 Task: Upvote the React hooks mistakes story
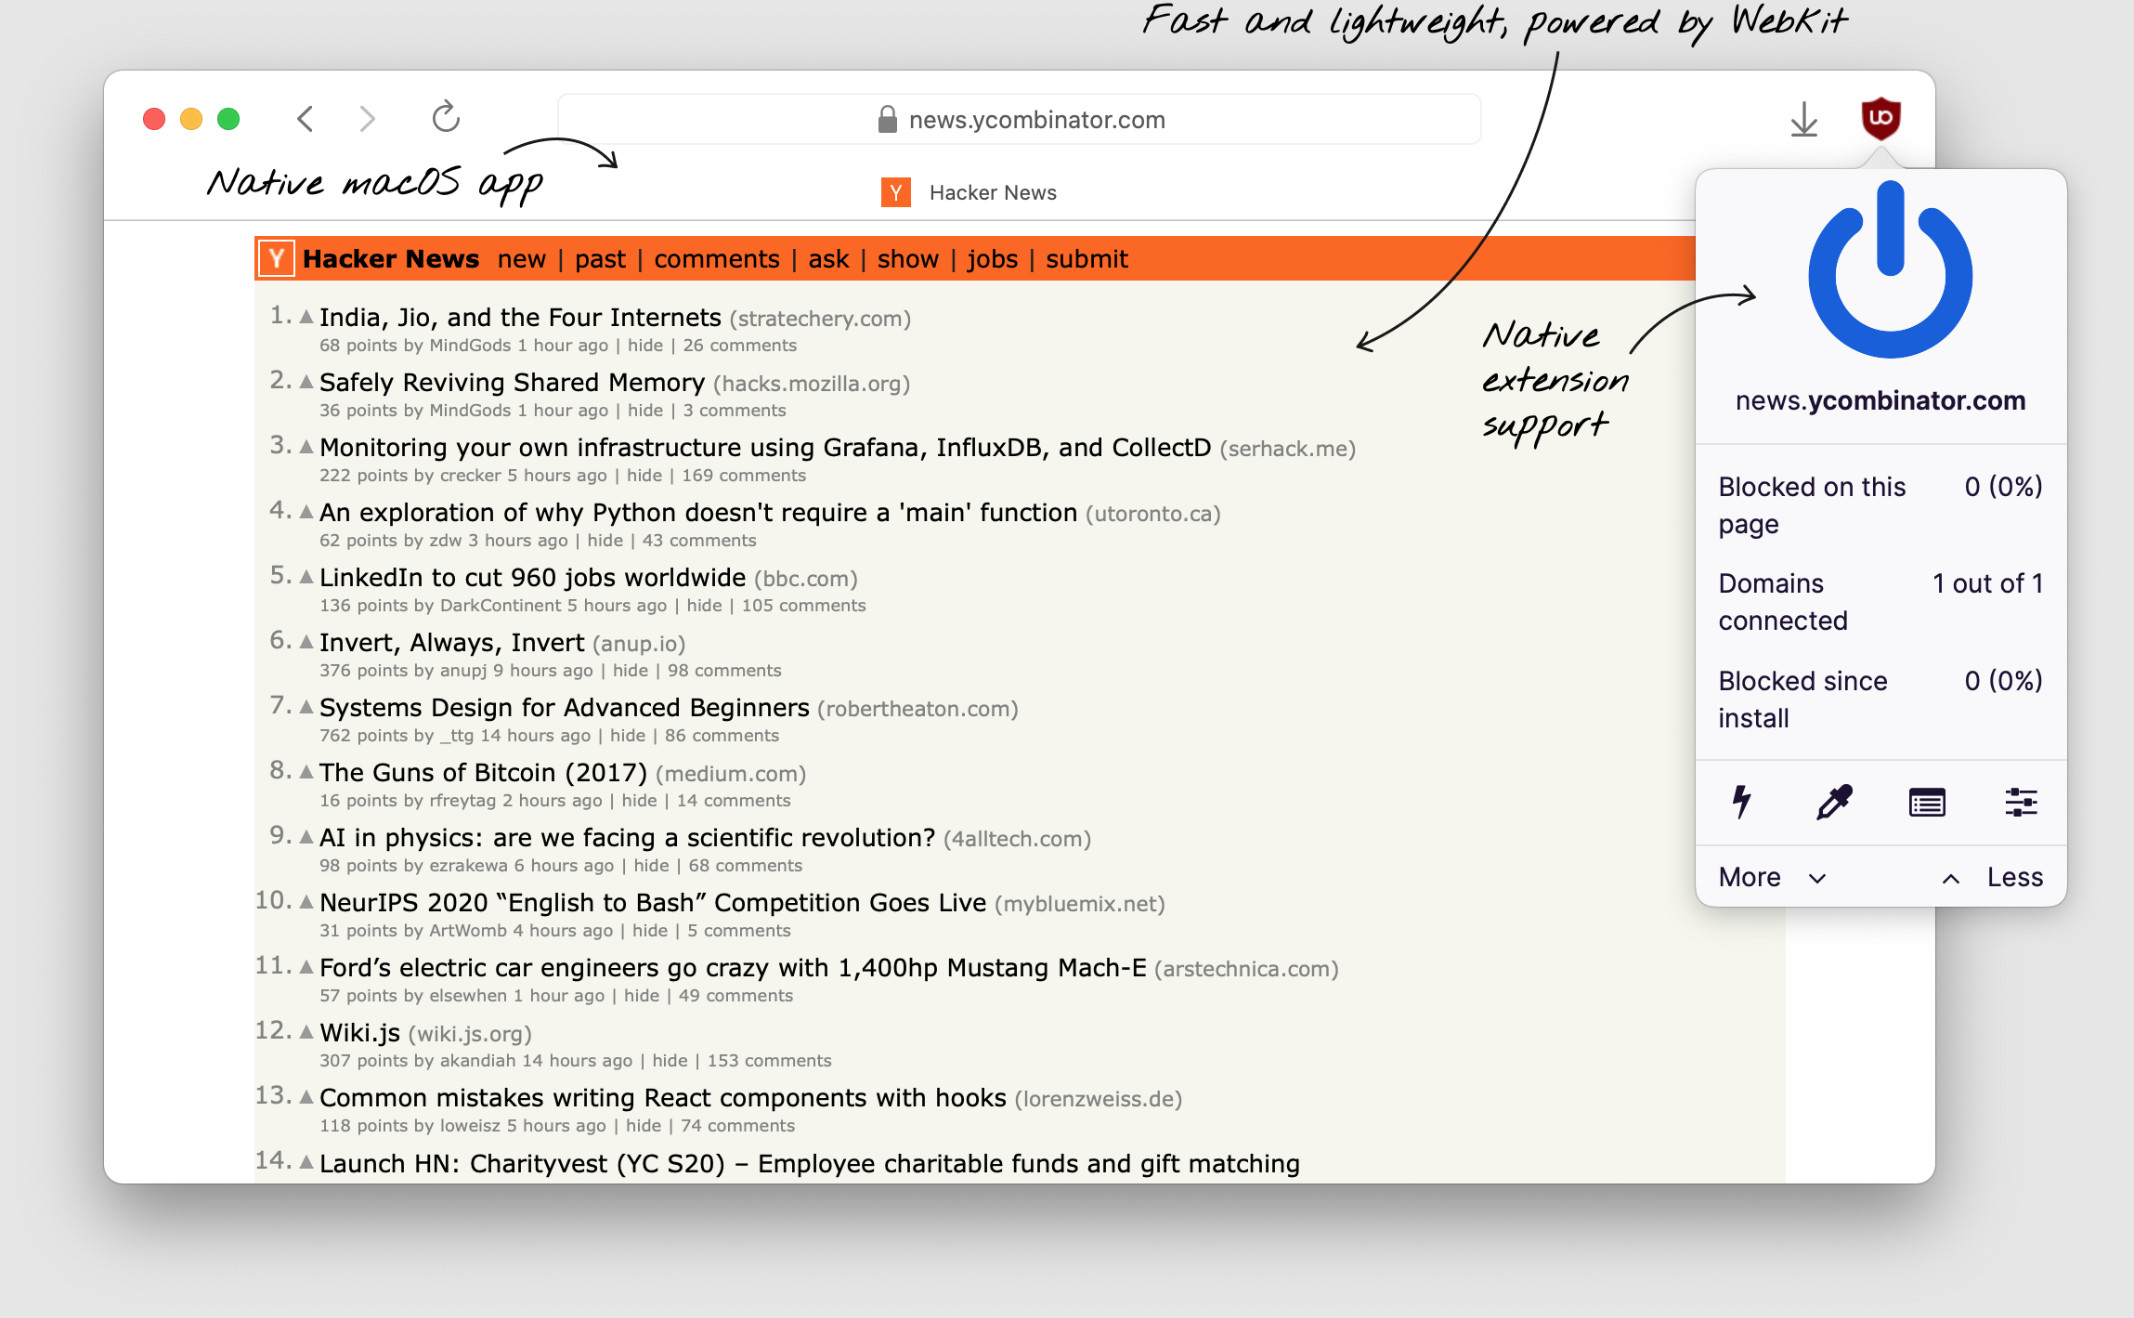307,1096
